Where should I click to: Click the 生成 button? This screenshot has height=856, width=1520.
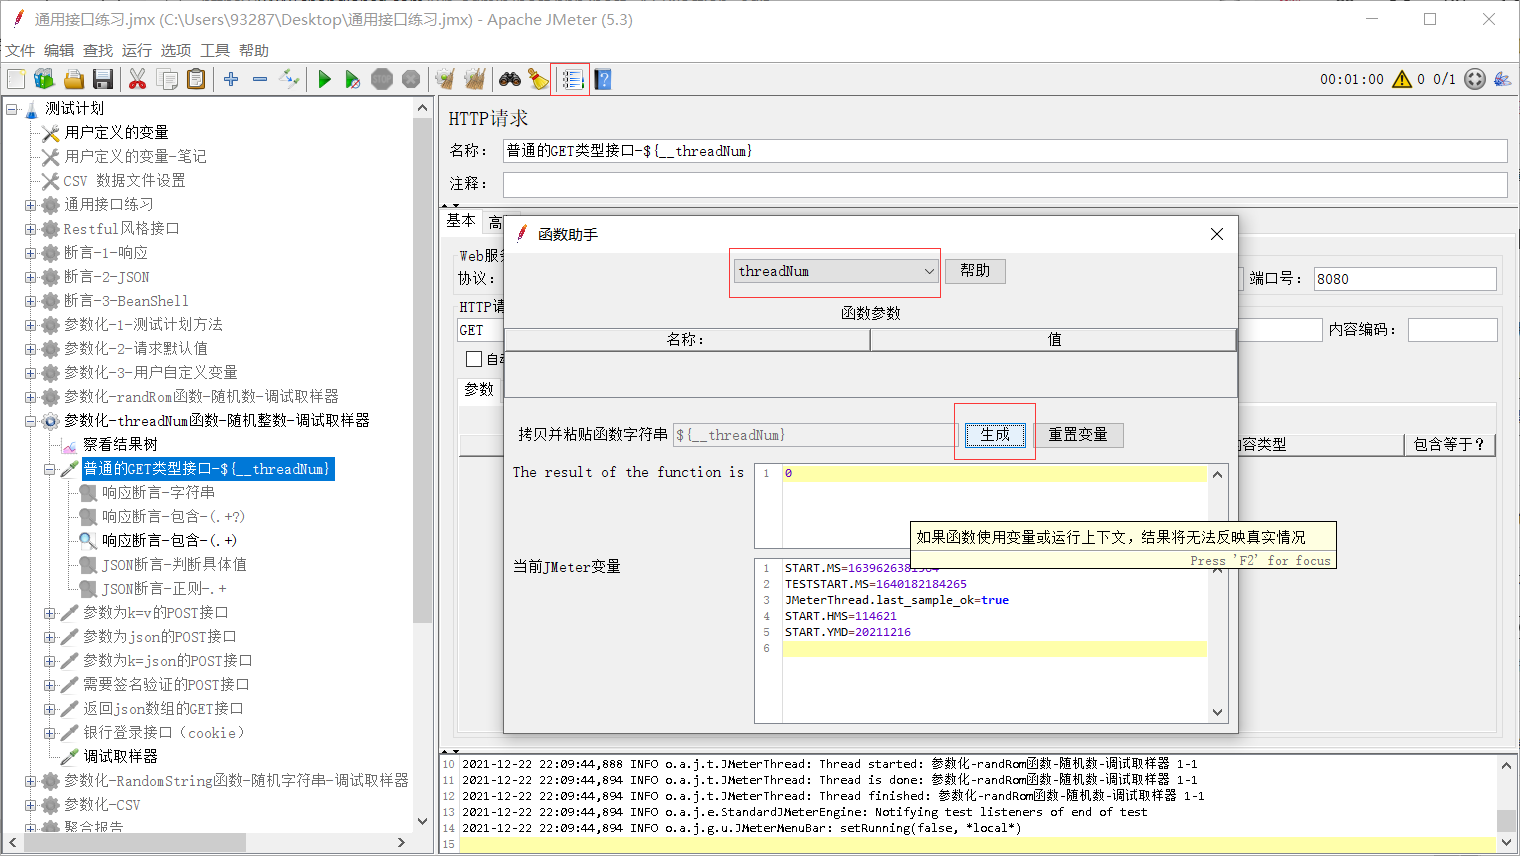[x=995, y=435]
